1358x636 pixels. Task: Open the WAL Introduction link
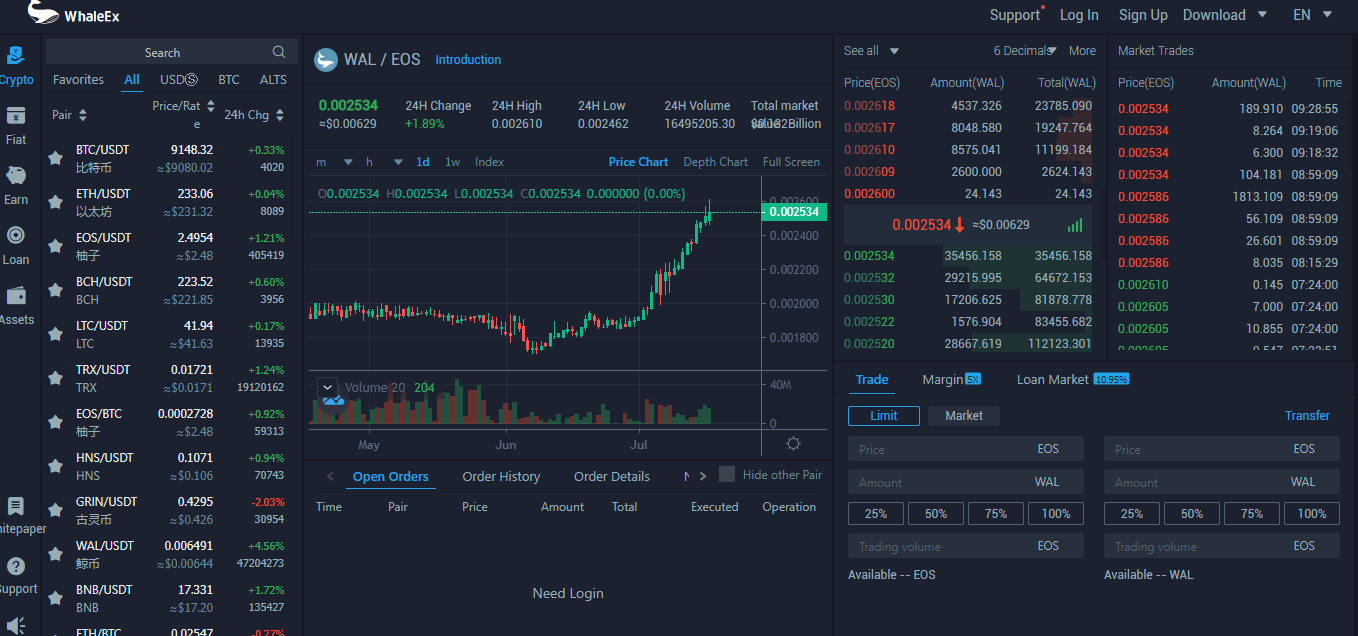(468, 60)
